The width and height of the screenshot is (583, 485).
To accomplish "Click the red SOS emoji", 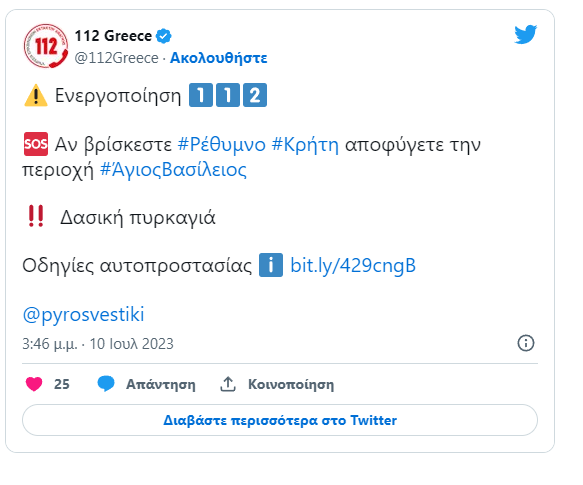I will pyautogui.click(x=36, y=144).
